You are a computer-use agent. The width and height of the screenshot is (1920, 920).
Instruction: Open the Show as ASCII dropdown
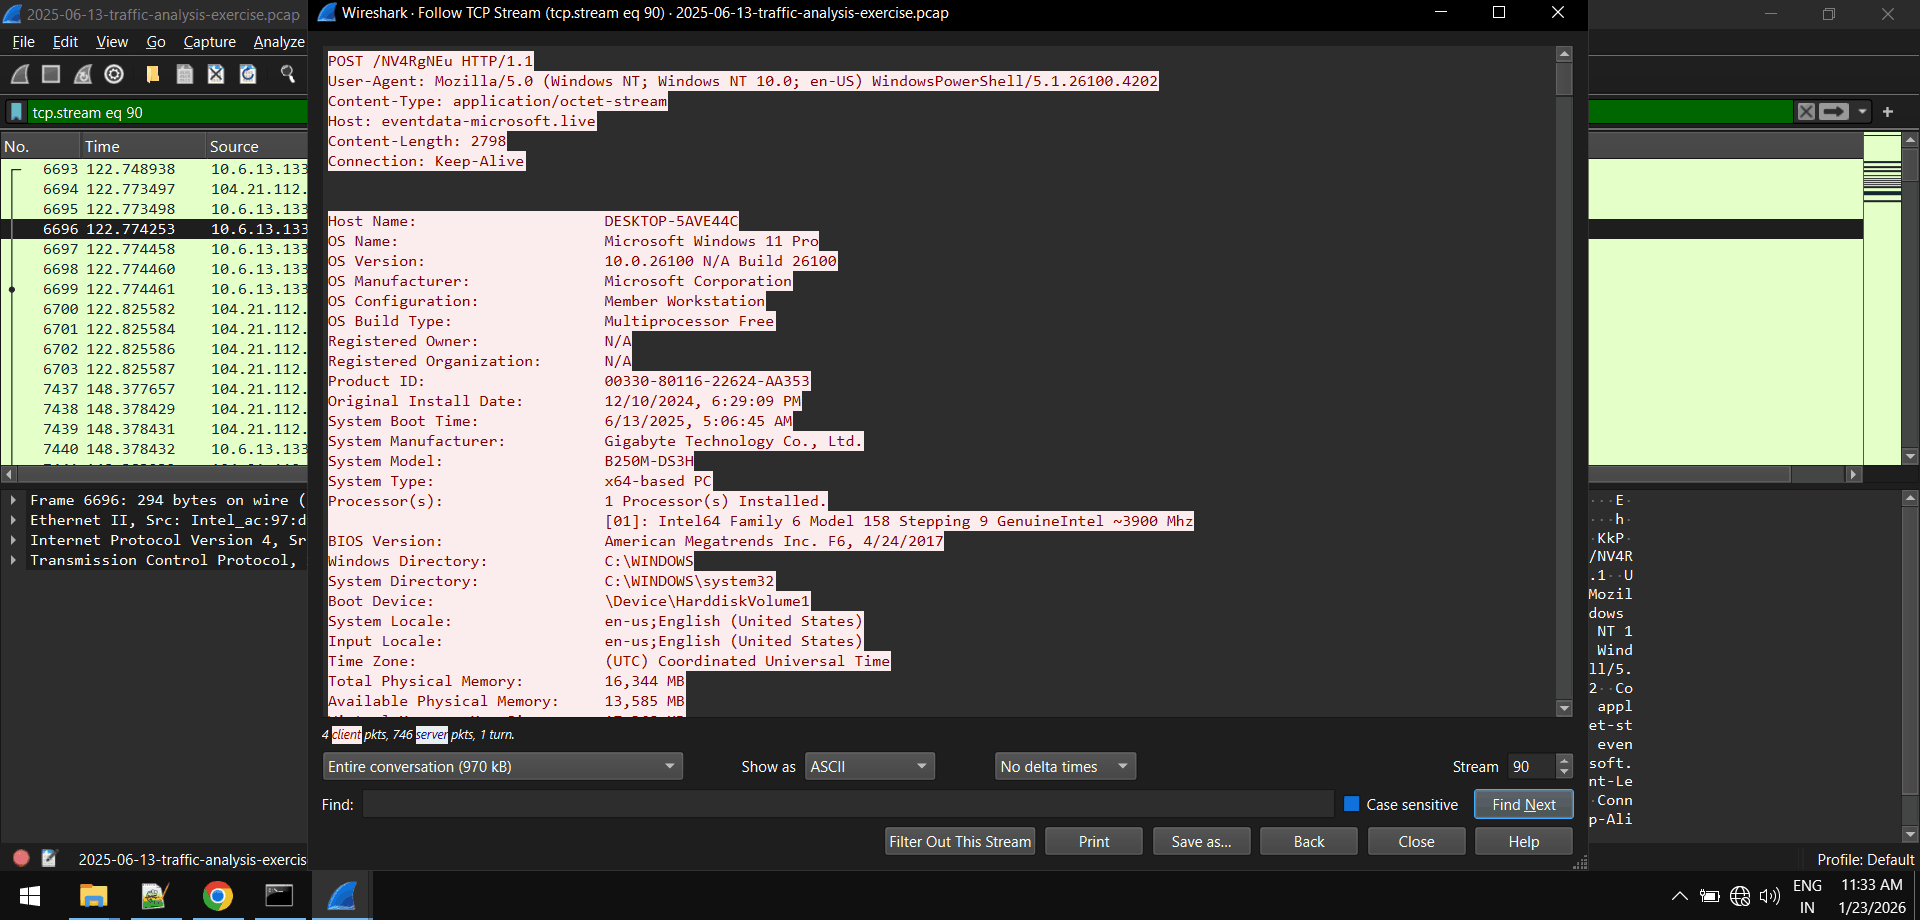(869, 767)
